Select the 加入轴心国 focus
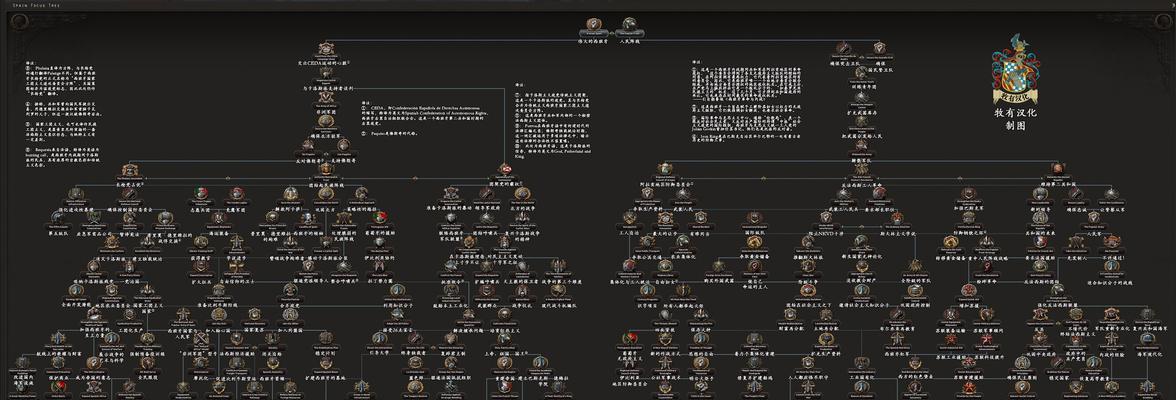This screenshot has width=1176, height=400. click(x=218, y=315)
